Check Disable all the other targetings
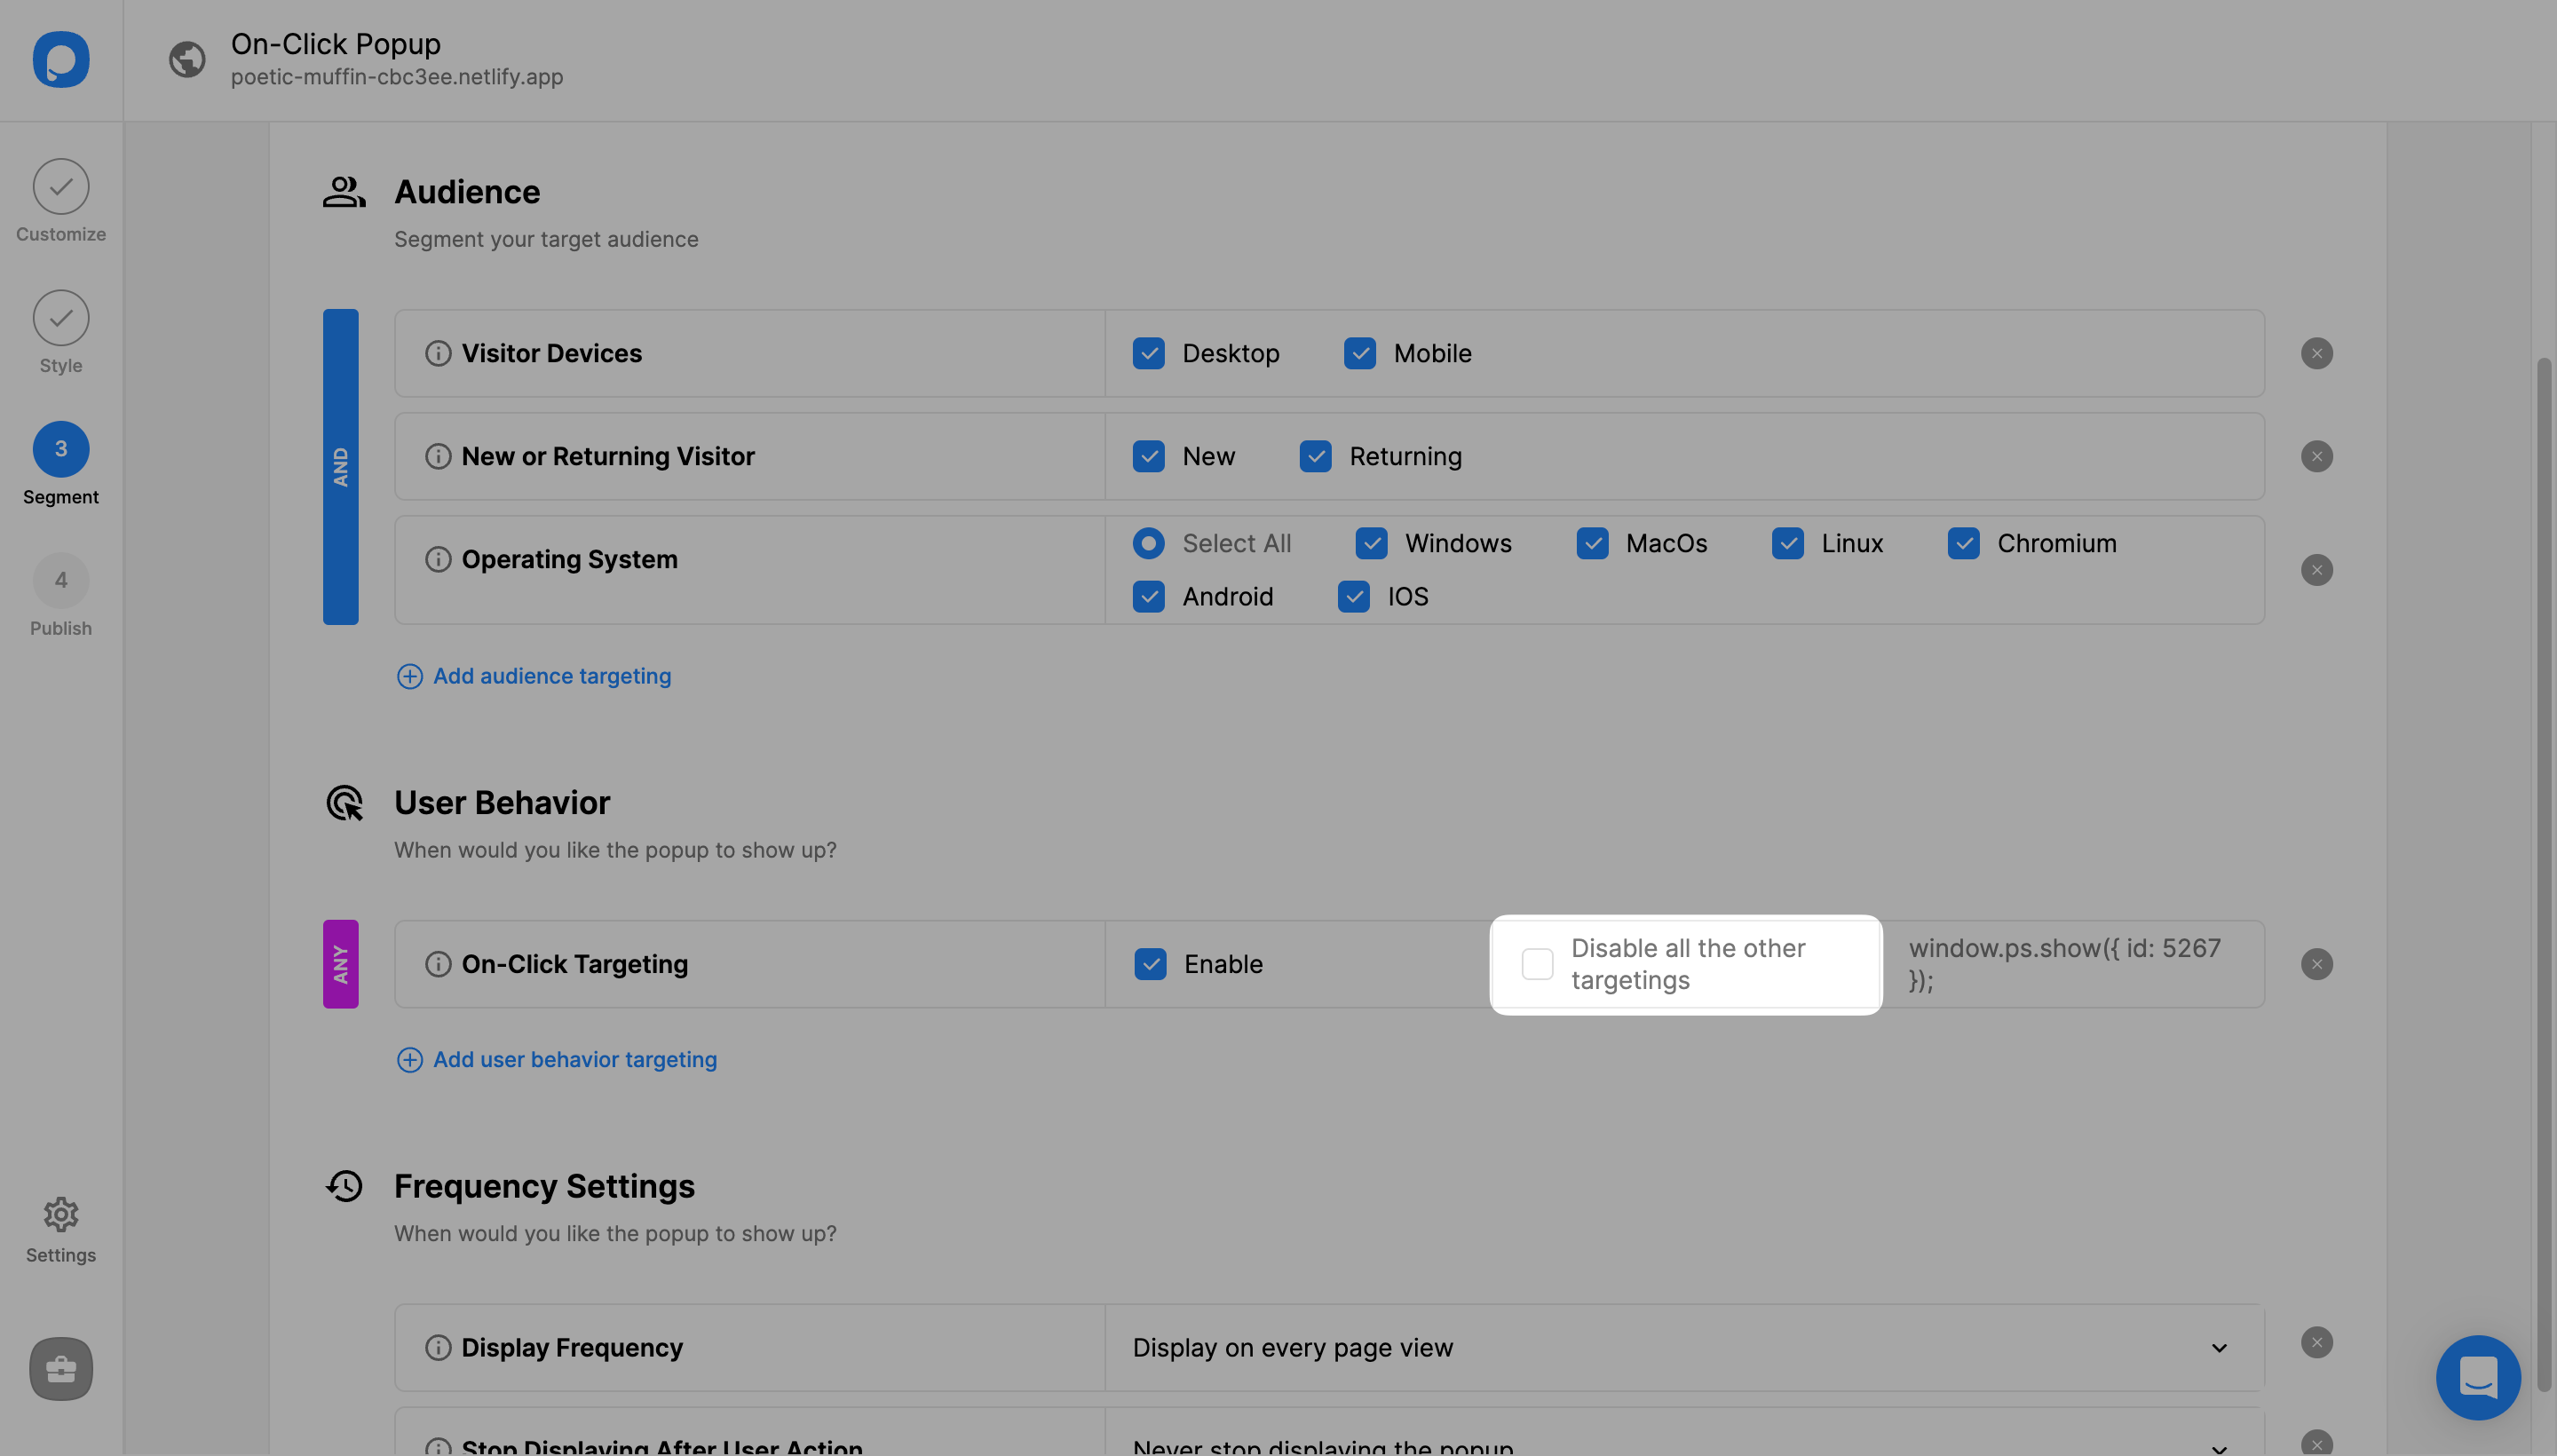The height and width of the screenshot is (1456, 2557). coord(1537,964)
